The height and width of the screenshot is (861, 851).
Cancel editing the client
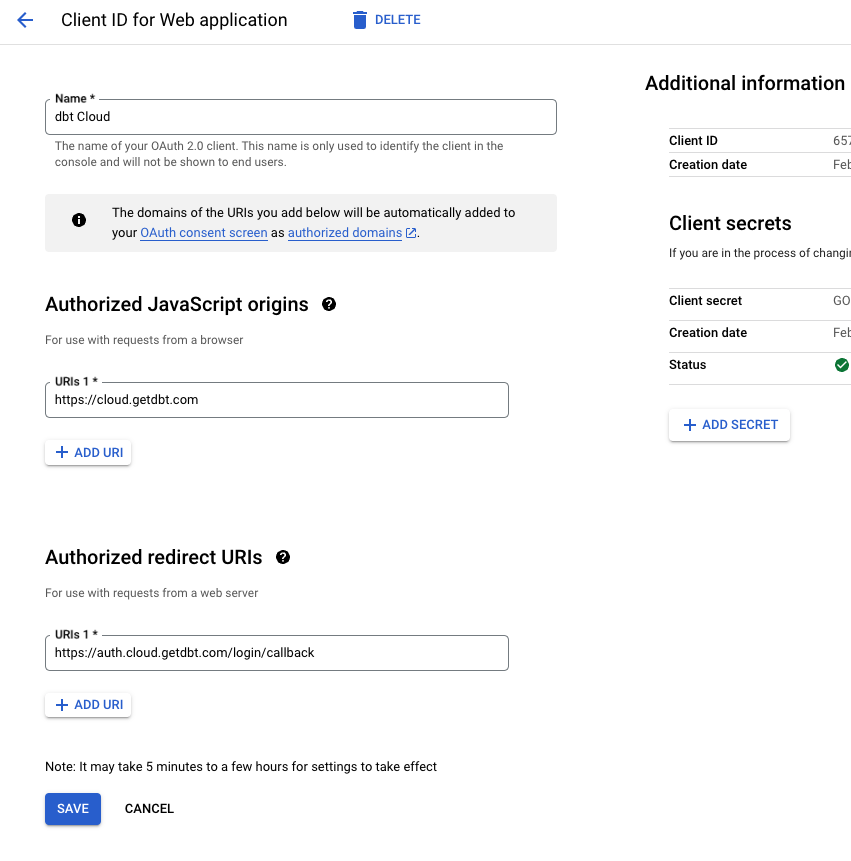(148, 808)
